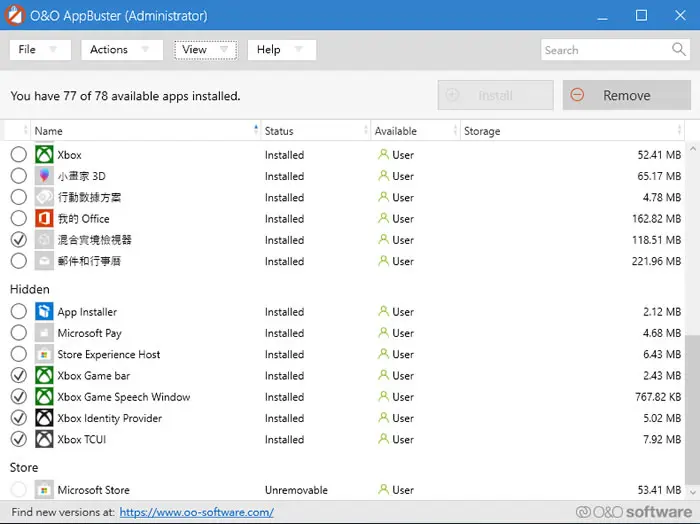Click the Xbox Identity Provider icon
This screenshot has height=524, width=700.
[x=44, y=418]
